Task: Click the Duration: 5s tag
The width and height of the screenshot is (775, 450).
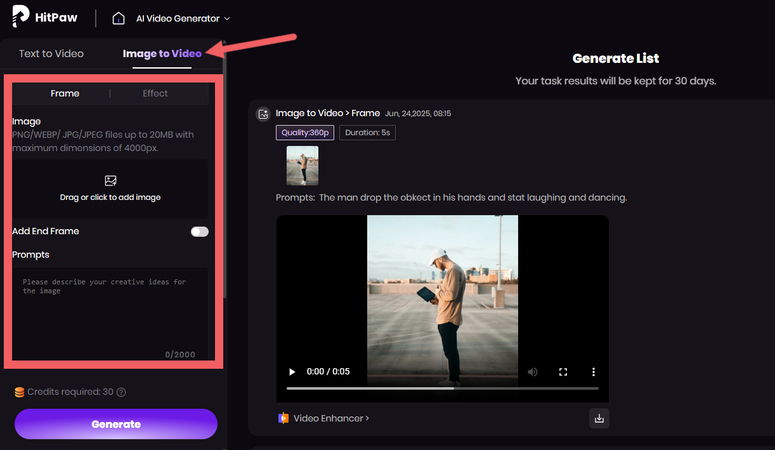Action: coord(367,133)
